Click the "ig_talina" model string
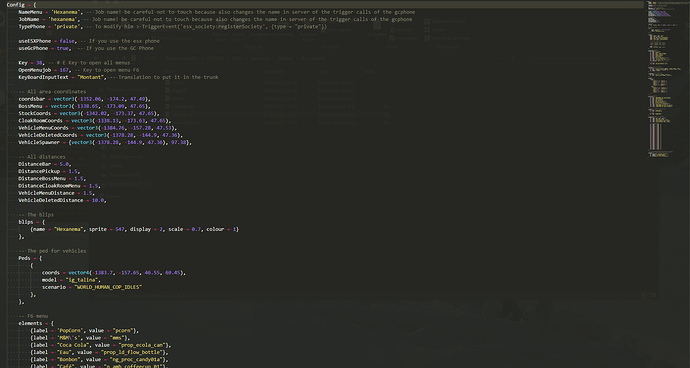The height and width of the screenshot is (368, 690). click(83, 280)
